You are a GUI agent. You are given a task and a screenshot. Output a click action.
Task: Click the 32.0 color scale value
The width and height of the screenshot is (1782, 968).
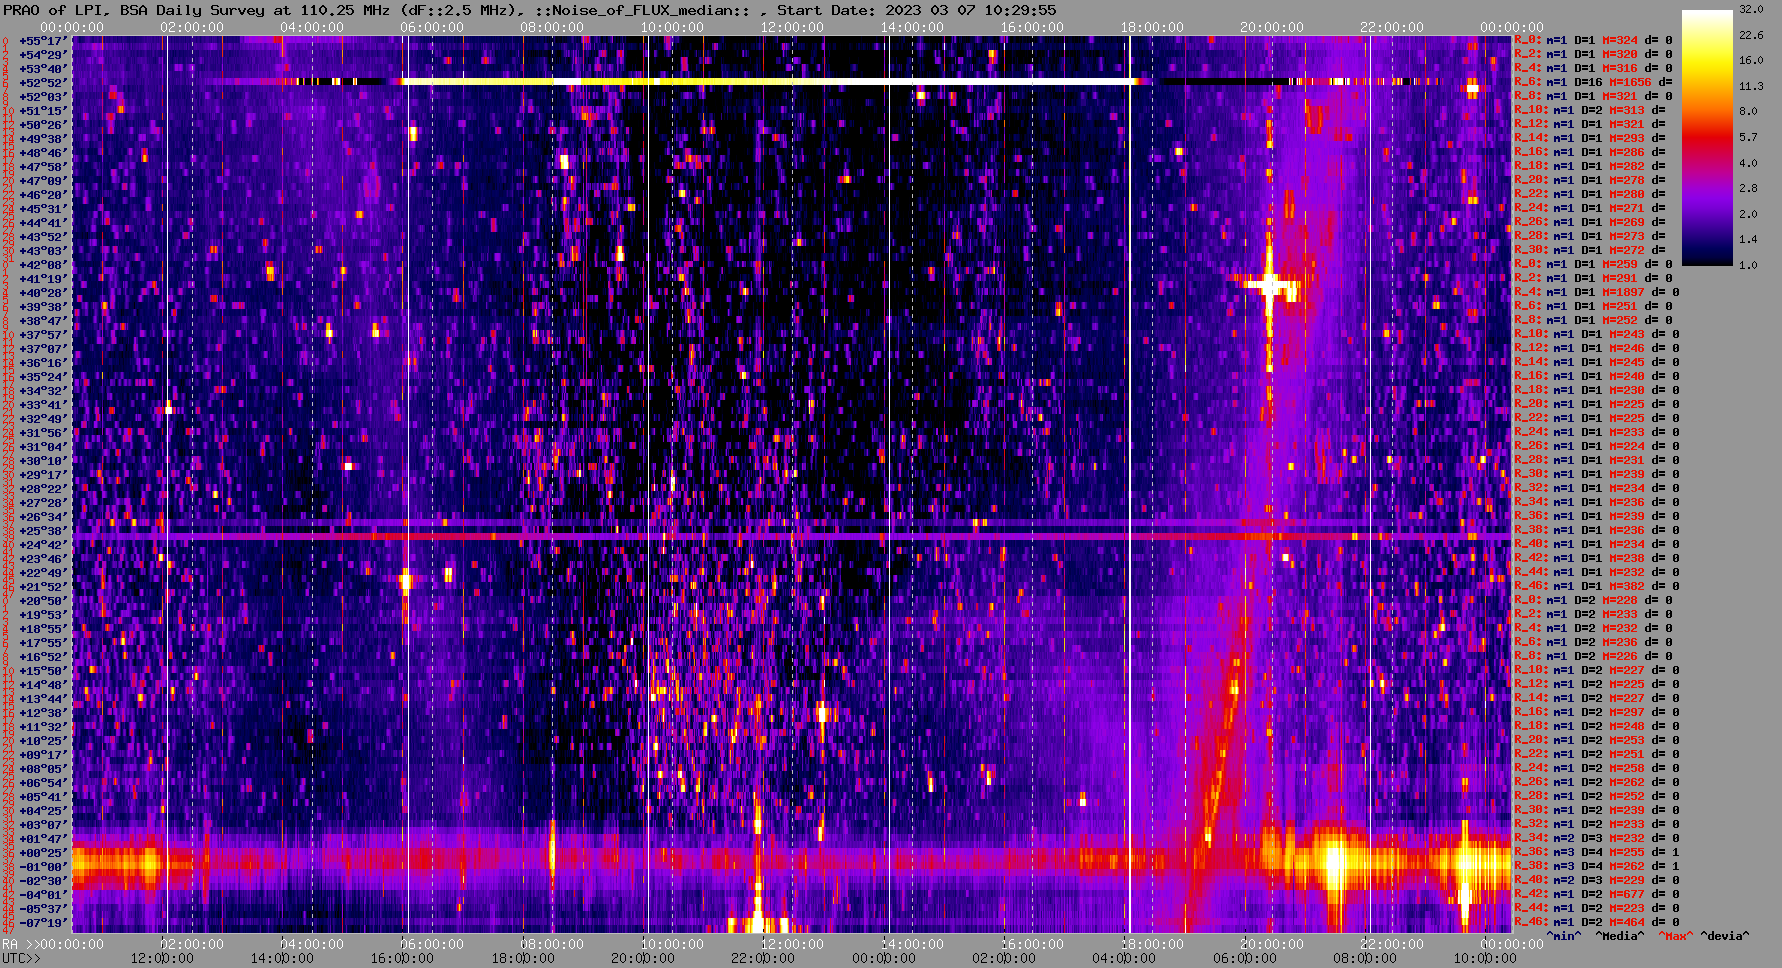click(x=1751, y=9)
